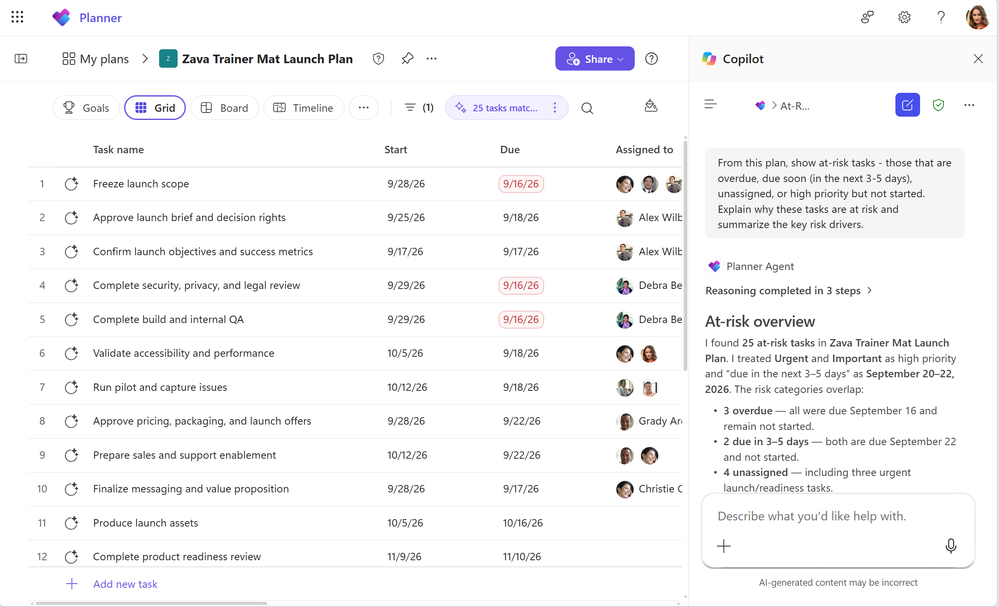Open the icon right of the search magnifier
999x607 pixels.
pyautogui.click(x=650, y=106)
